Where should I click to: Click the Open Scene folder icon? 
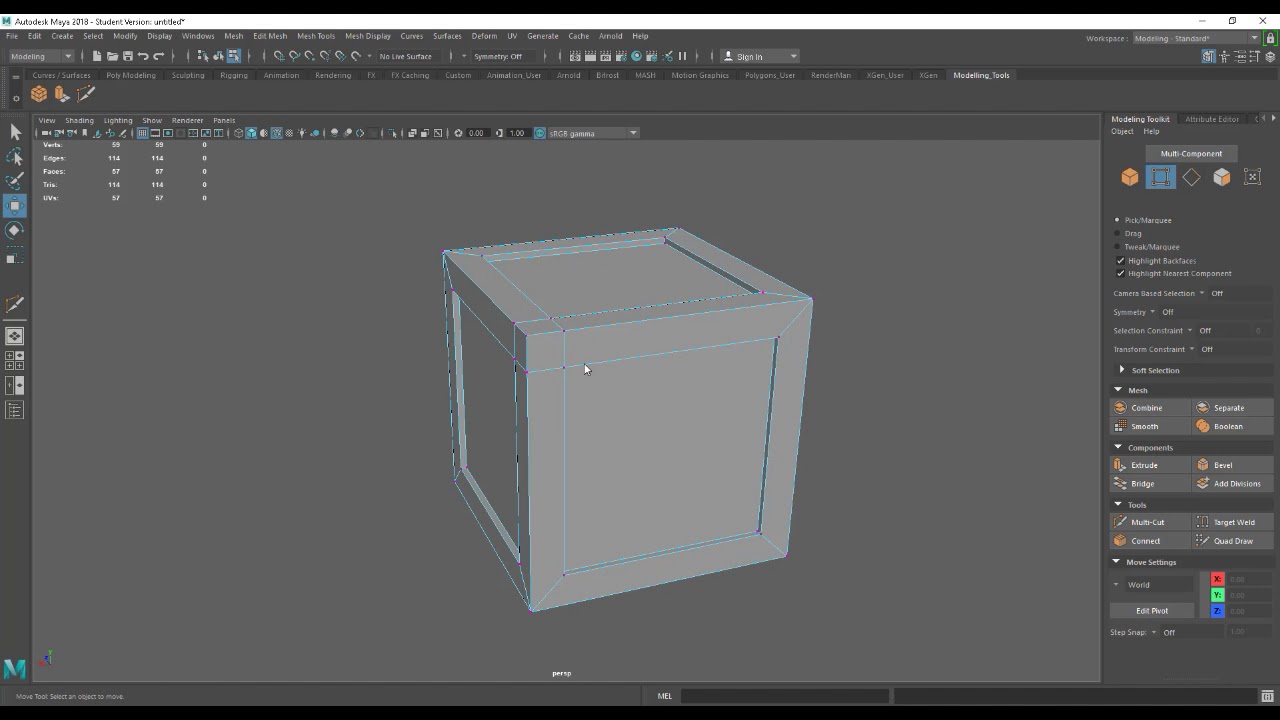[112, 56]
